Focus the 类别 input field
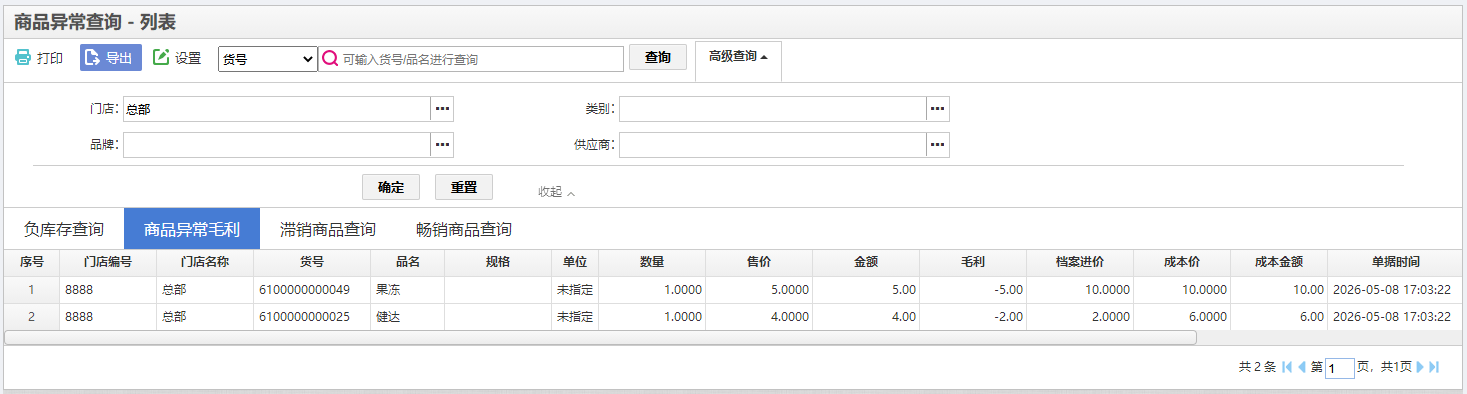The height and width of the screenshot is (394, 1467). [x=773, y=109]
